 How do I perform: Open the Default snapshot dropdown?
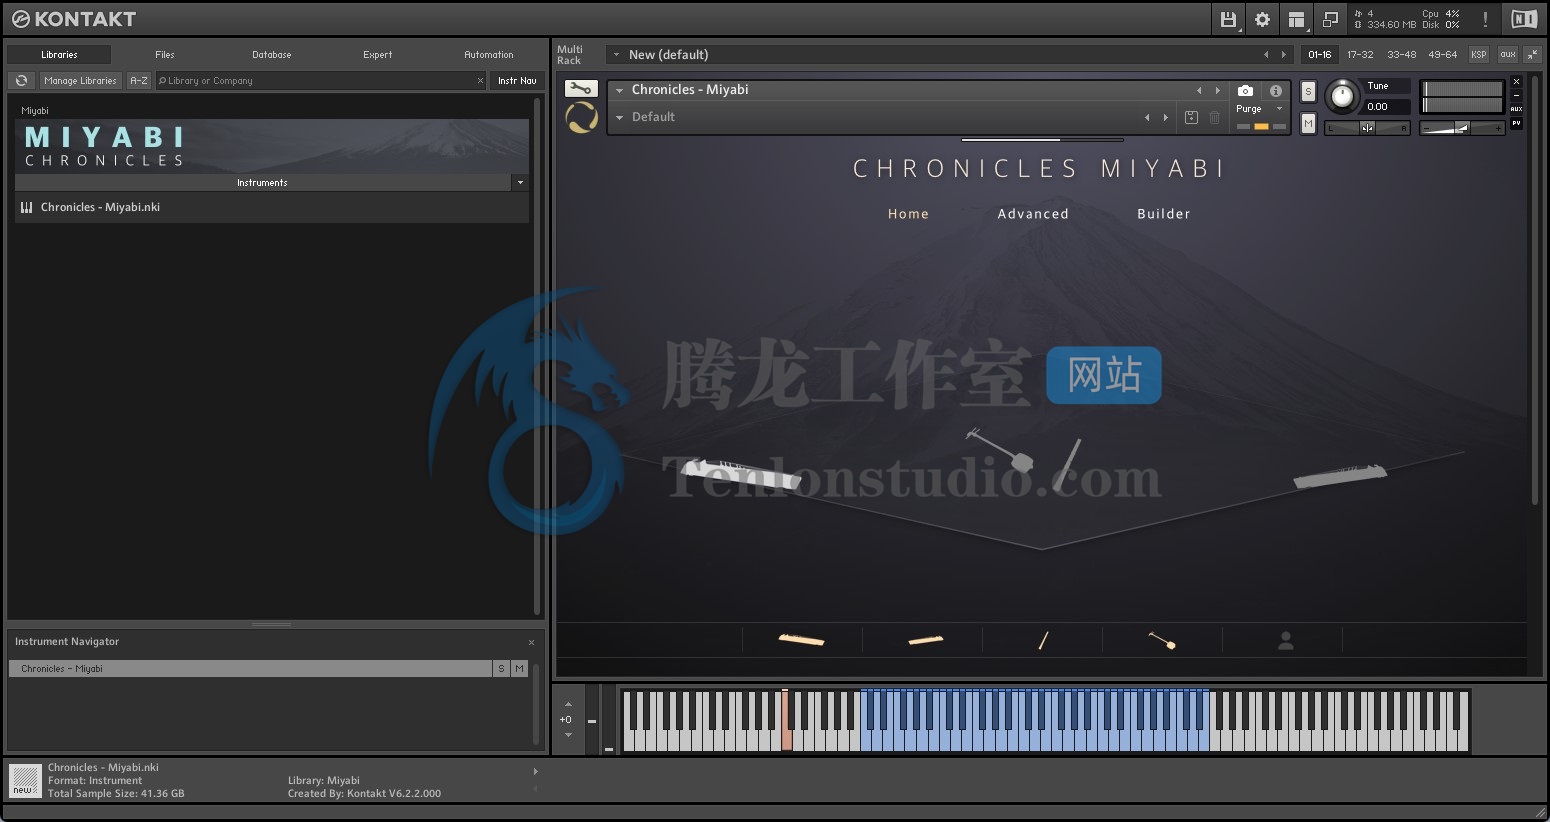click(x=619, y=117)
